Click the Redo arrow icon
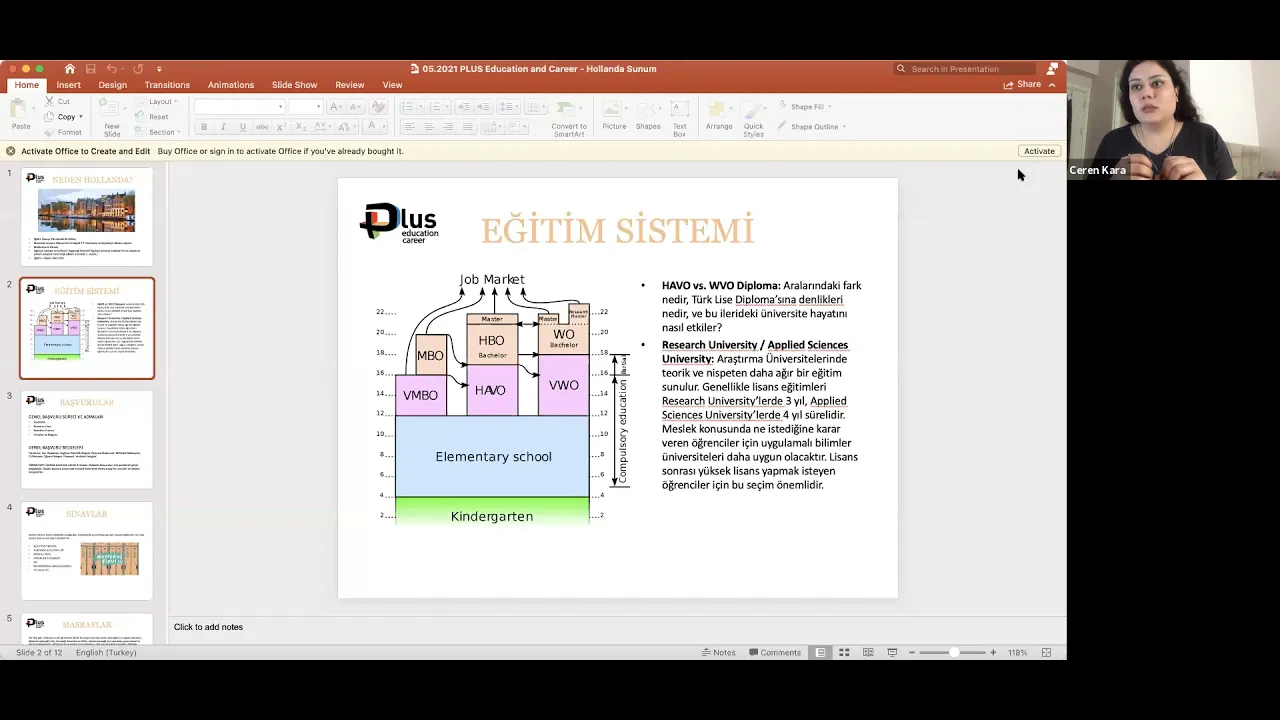Screen dimensions: 1280x720 pos(138,69)
